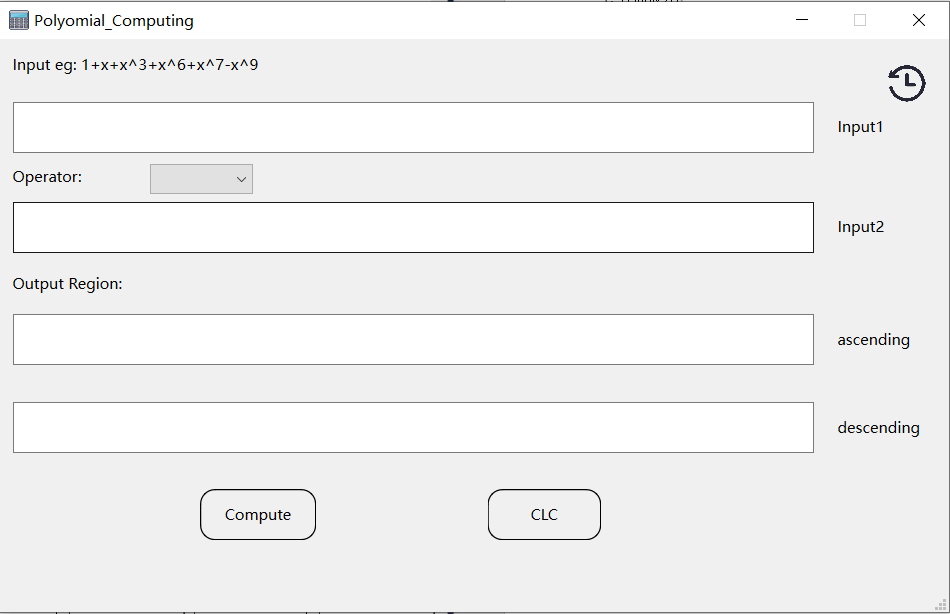Viewport: 950px width, 614px height.
Task: Minimize the Polyomial_Computing window
Action: (802, 20)
